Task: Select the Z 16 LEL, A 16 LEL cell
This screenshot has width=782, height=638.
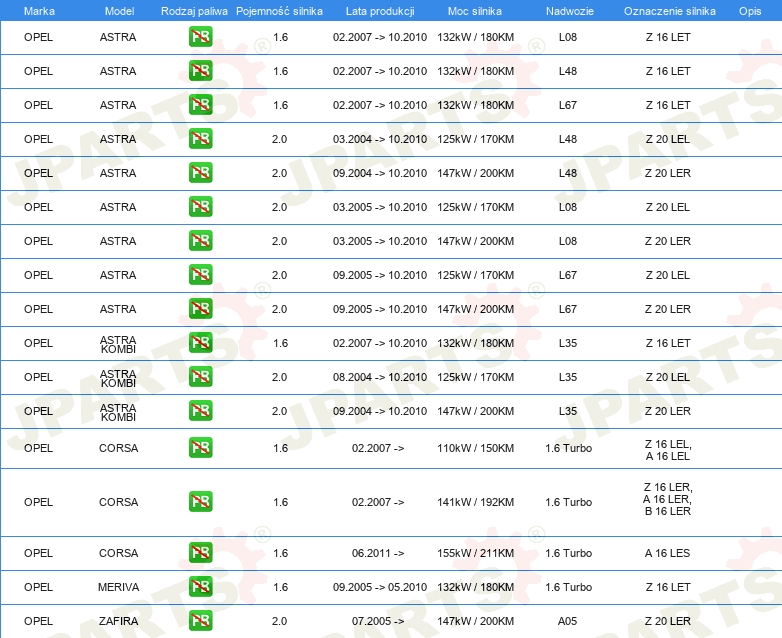Action: (x=668, y=450)
